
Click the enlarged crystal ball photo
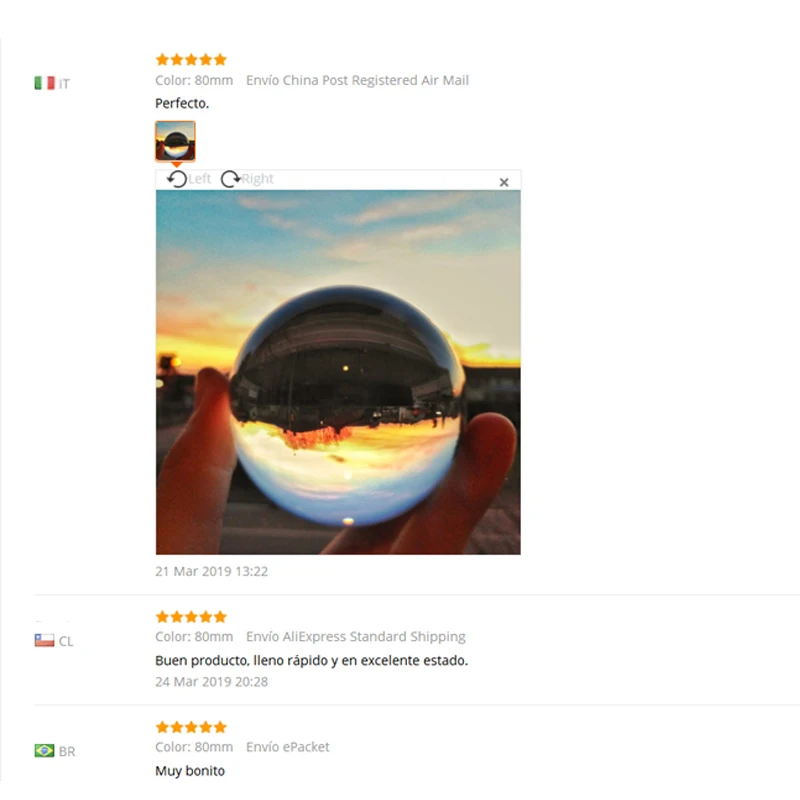[x=338, y=372]
